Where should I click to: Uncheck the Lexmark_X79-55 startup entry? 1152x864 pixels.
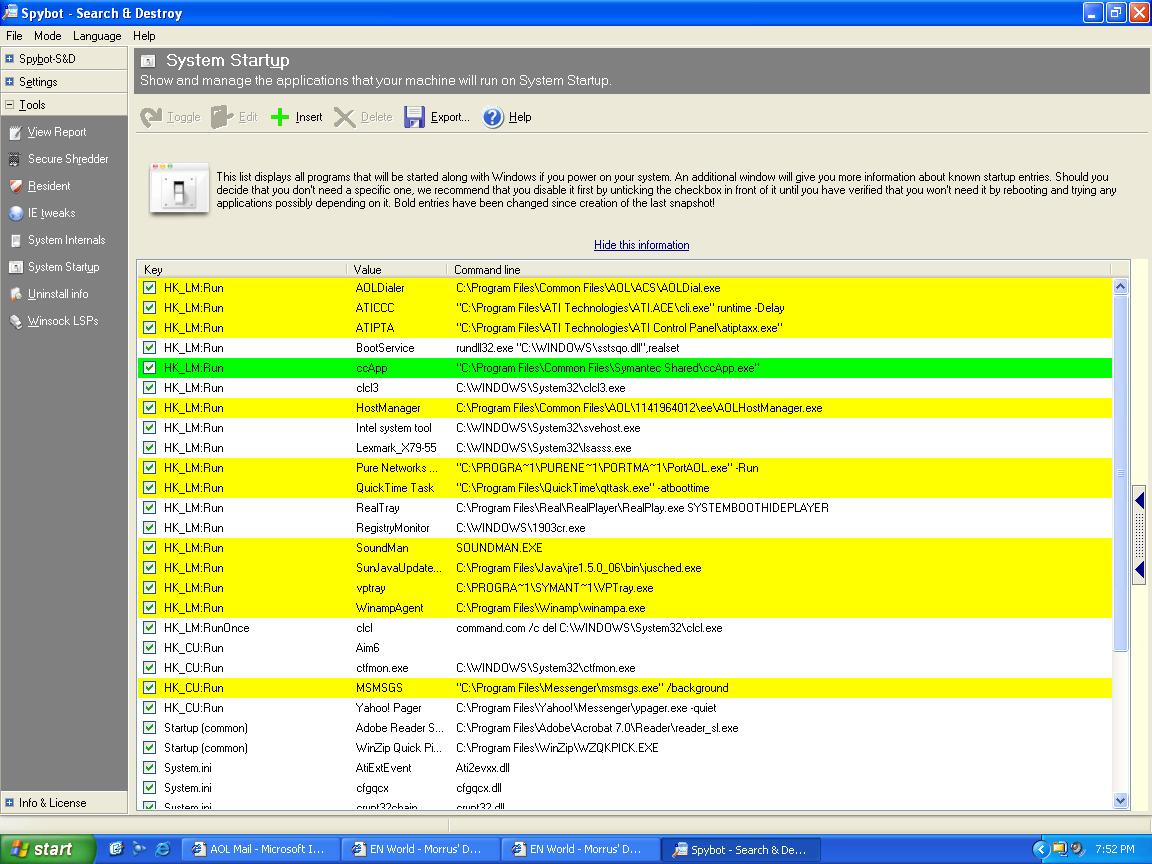[x=150, y=447]
